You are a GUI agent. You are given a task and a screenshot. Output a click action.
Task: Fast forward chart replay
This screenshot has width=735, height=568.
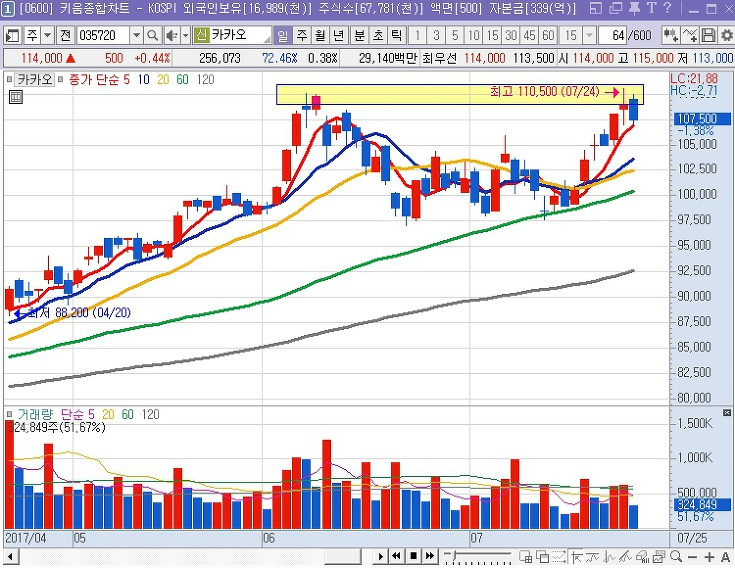429,557
